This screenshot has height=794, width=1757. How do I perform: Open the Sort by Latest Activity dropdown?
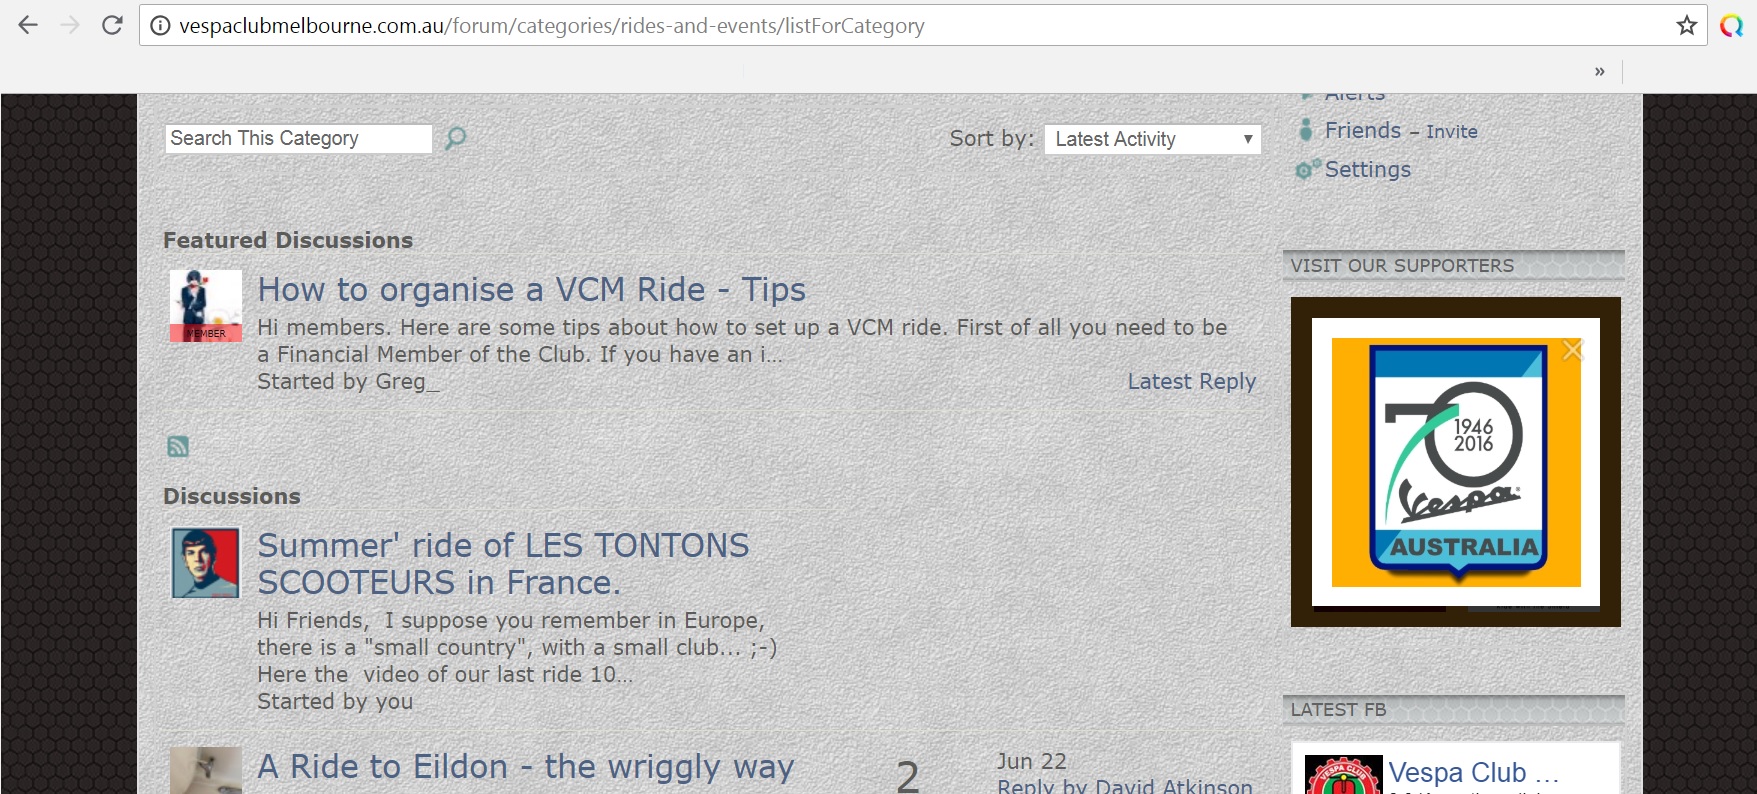[x=1152, y=139]
